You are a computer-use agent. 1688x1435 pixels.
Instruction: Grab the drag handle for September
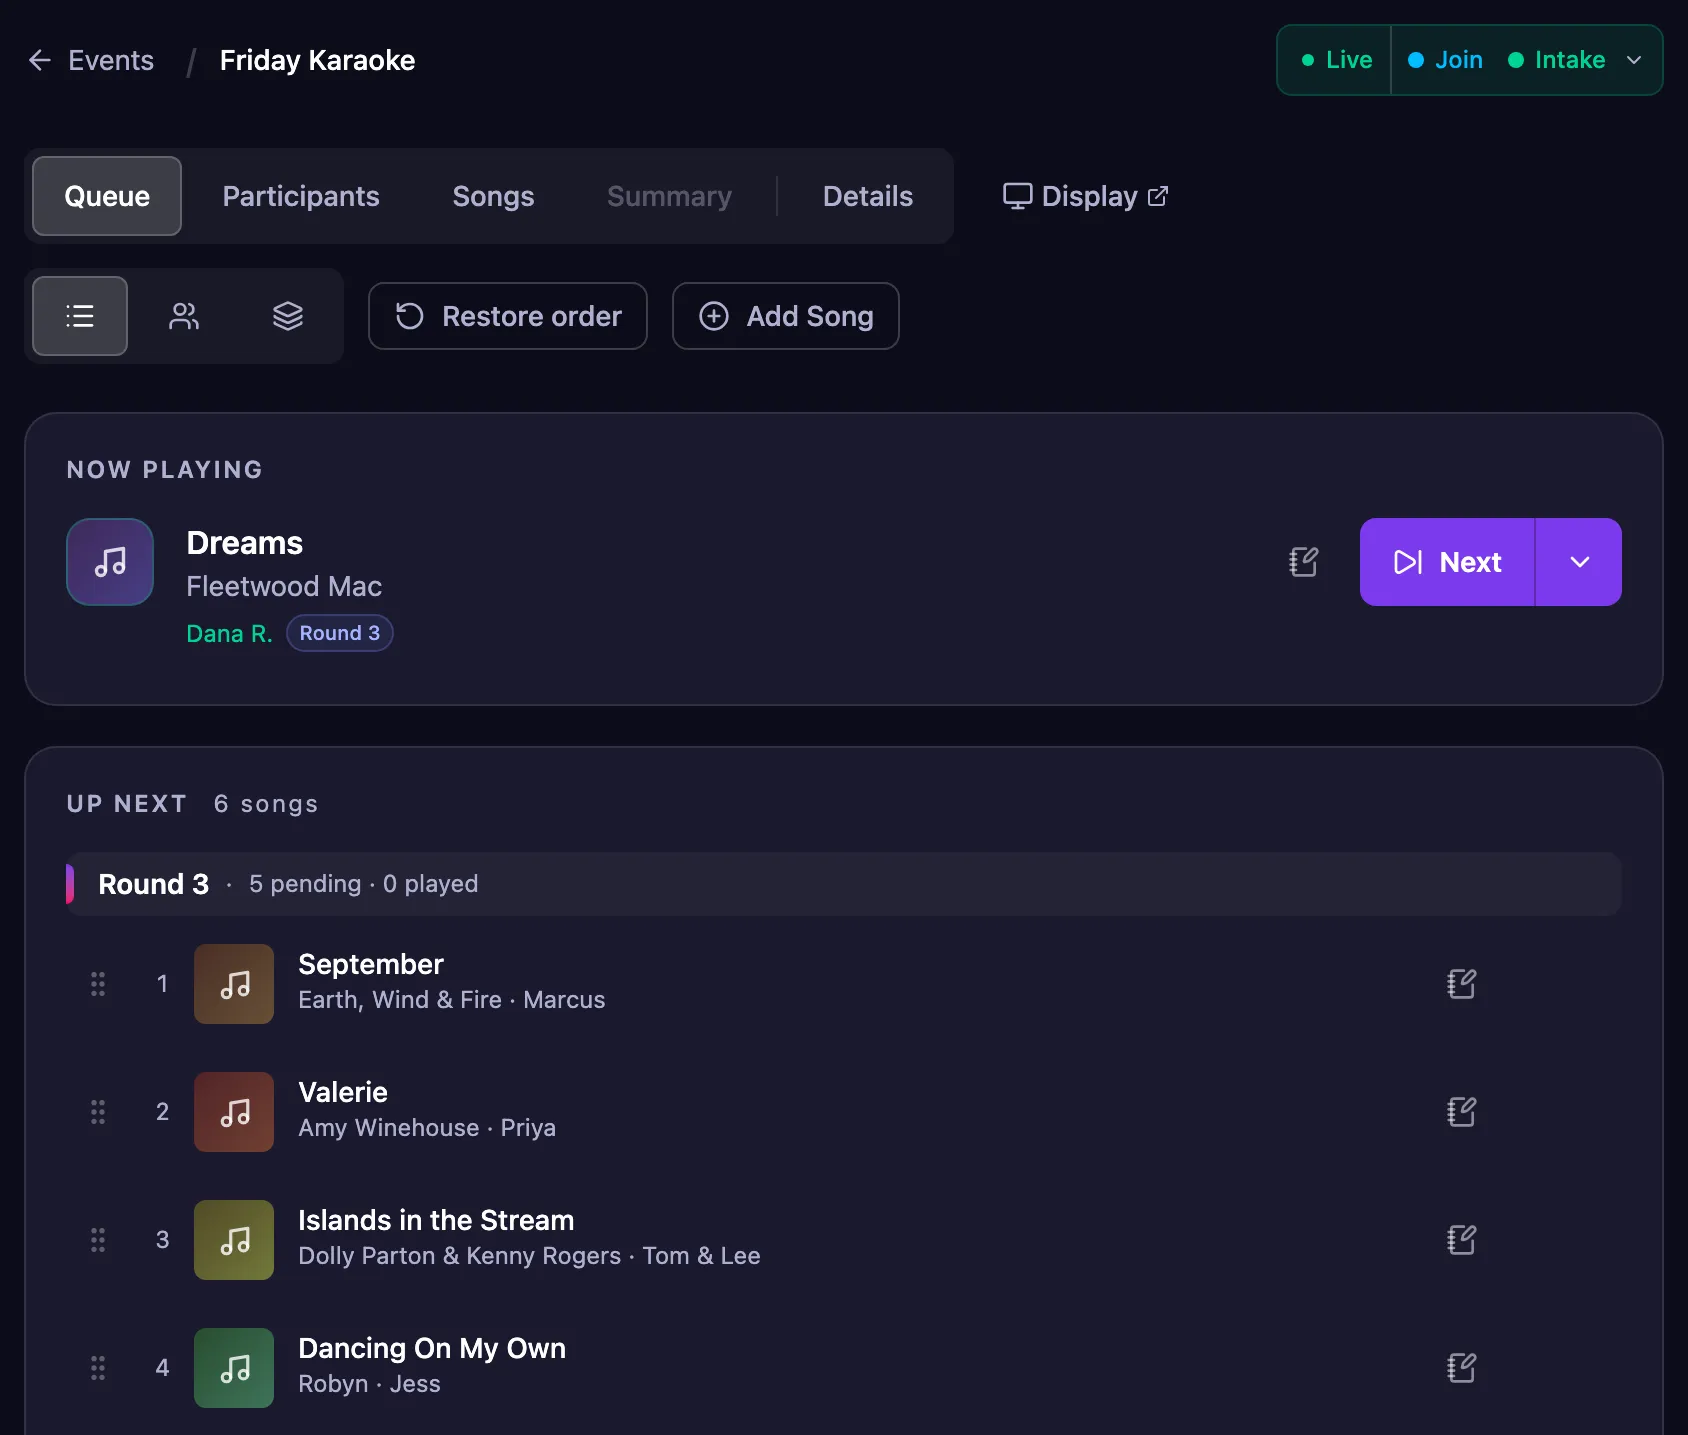[98, 984]
